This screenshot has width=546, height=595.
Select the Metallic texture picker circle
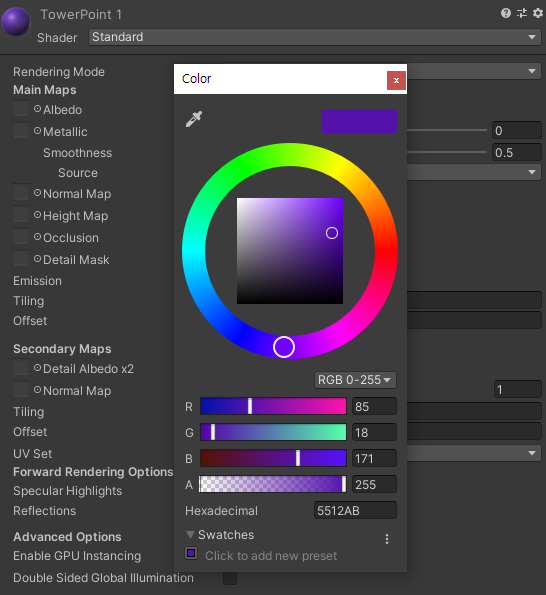37,131
